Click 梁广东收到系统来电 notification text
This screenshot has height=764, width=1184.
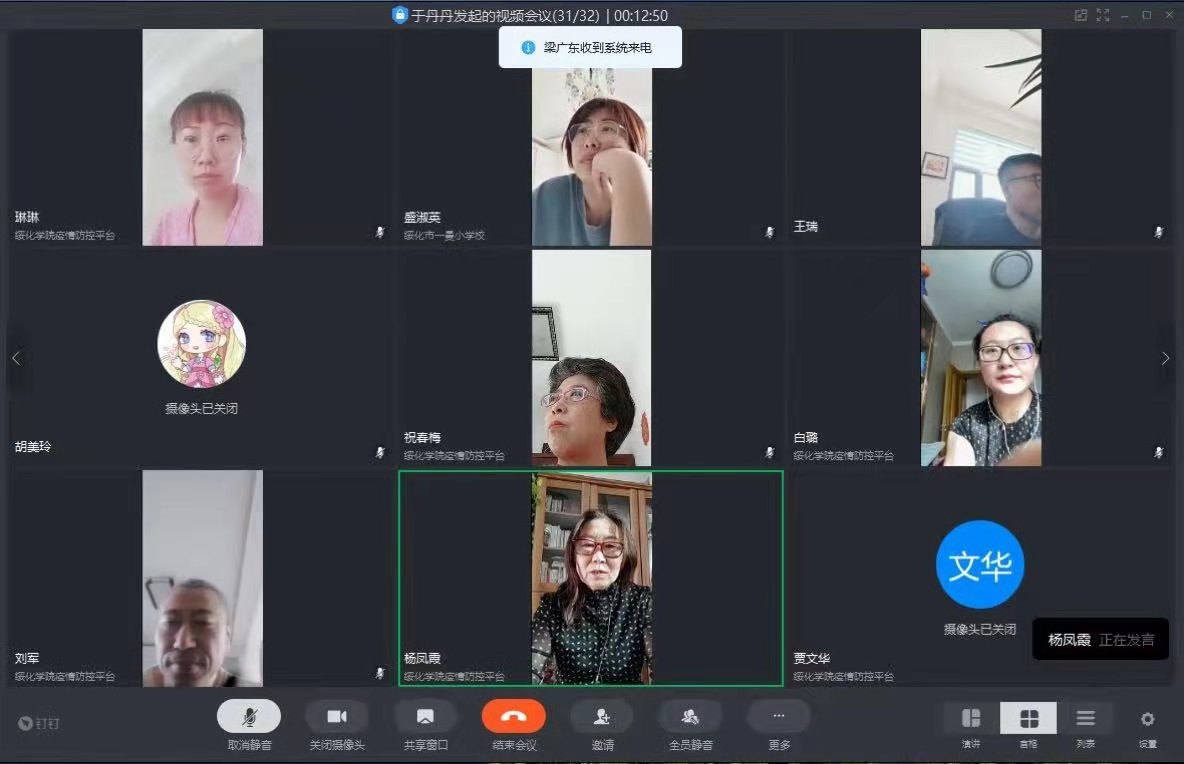597,48
